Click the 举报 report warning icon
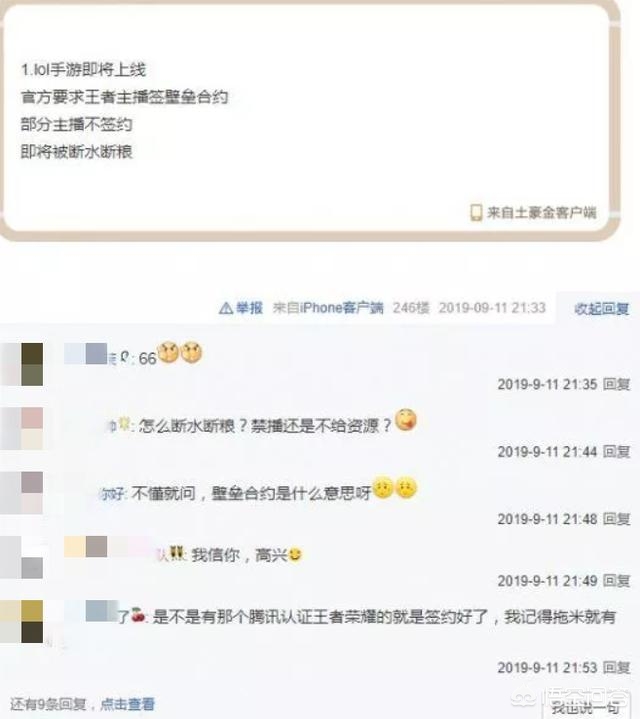 coord(226,308)
